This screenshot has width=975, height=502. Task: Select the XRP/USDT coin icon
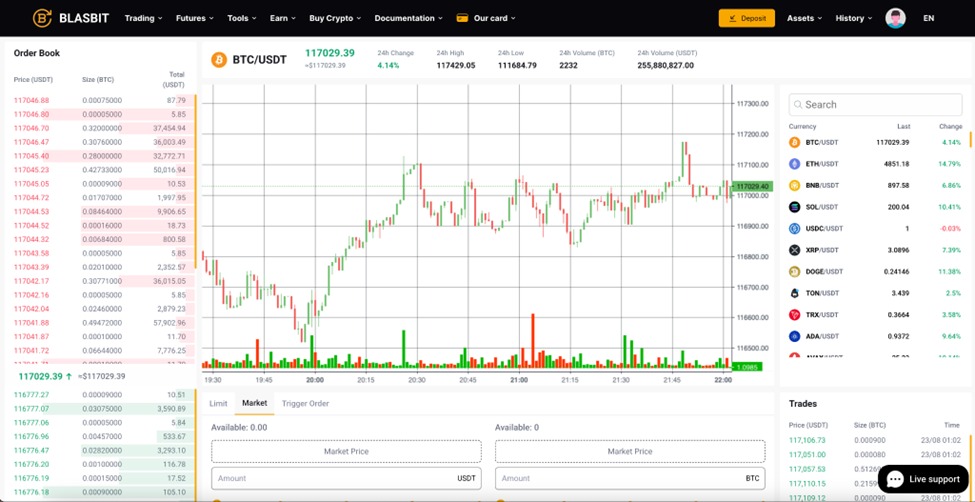pos(795,250)
